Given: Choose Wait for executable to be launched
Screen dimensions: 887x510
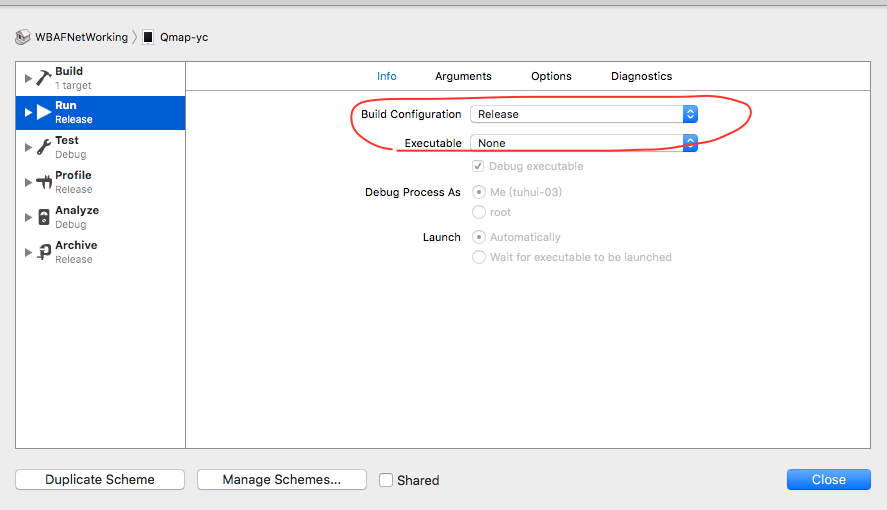Looking at the screenshot, I should 479,257.
